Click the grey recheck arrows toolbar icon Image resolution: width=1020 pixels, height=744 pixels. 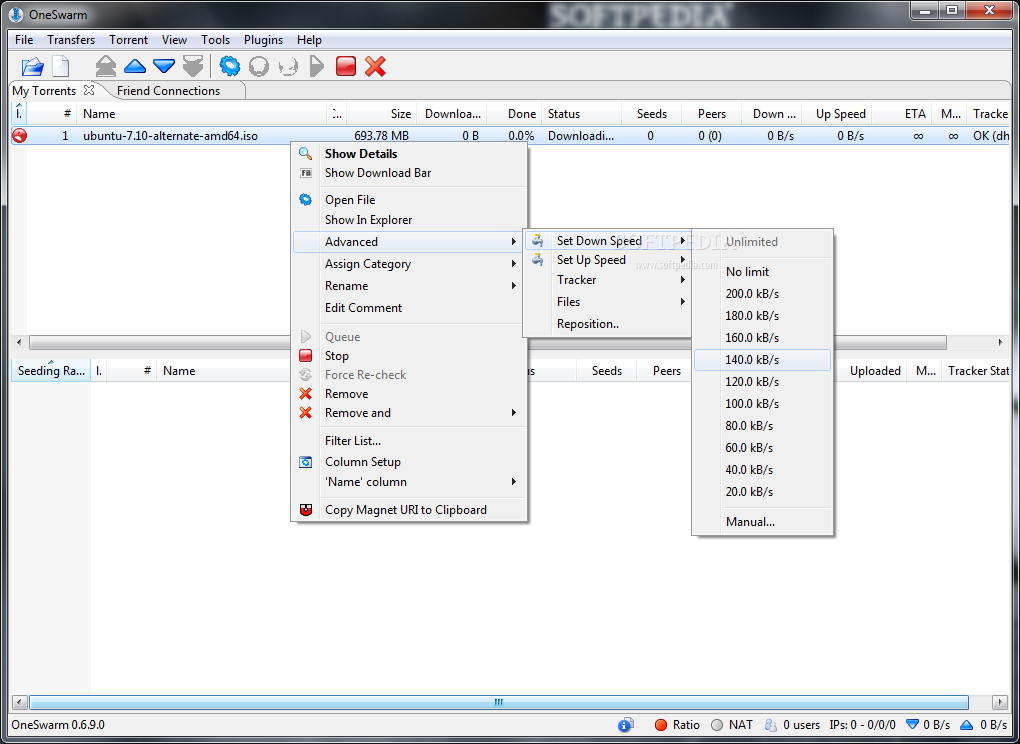[288, 66]
